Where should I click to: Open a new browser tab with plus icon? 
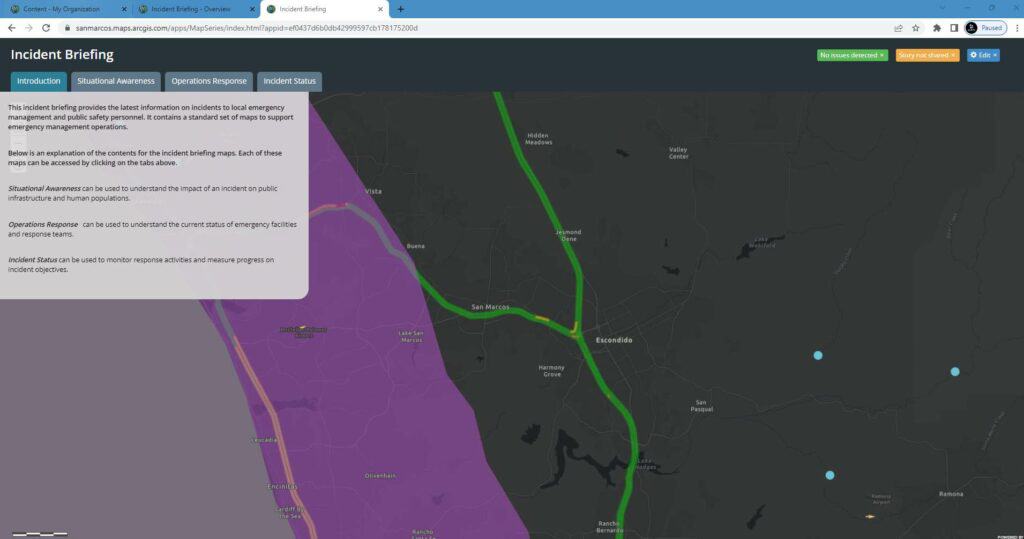[x=401, y=9]
